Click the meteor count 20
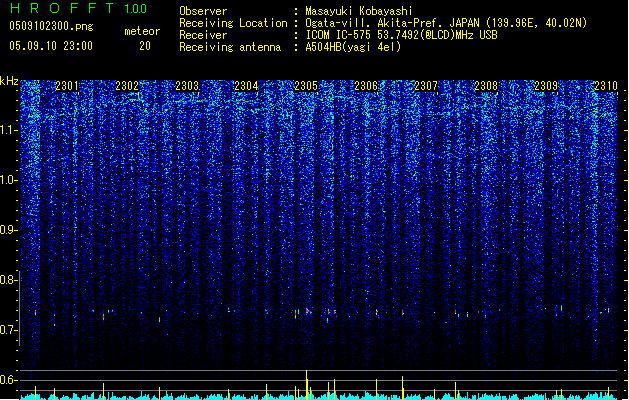Image resolution: width=629 pixels, height=400 pixels. (x=145, y=46)
